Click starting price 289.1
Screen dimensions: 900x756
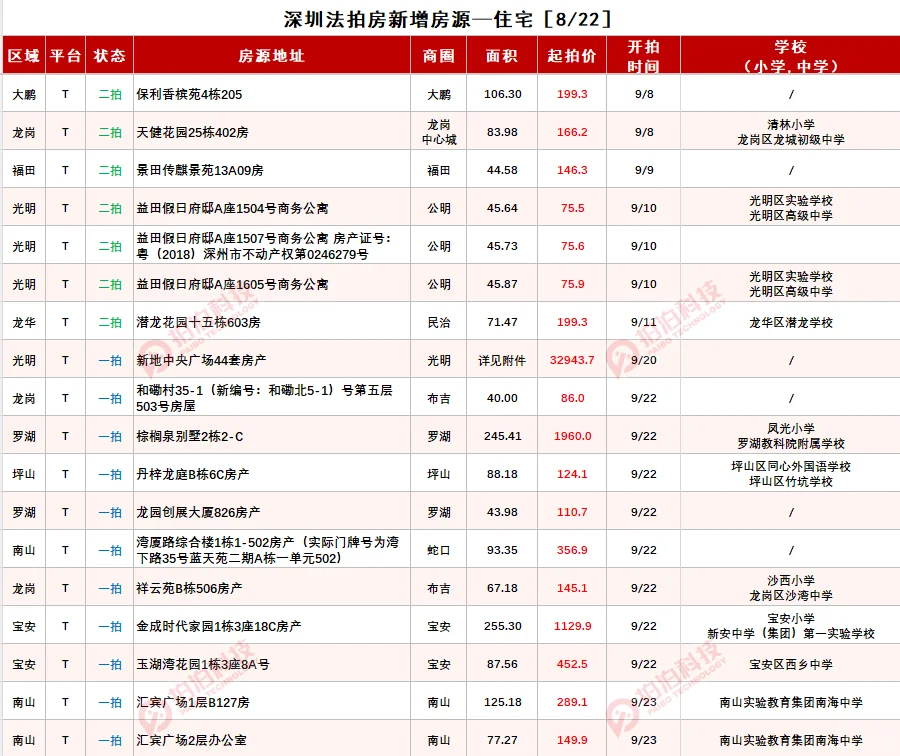tap(572, 702)
